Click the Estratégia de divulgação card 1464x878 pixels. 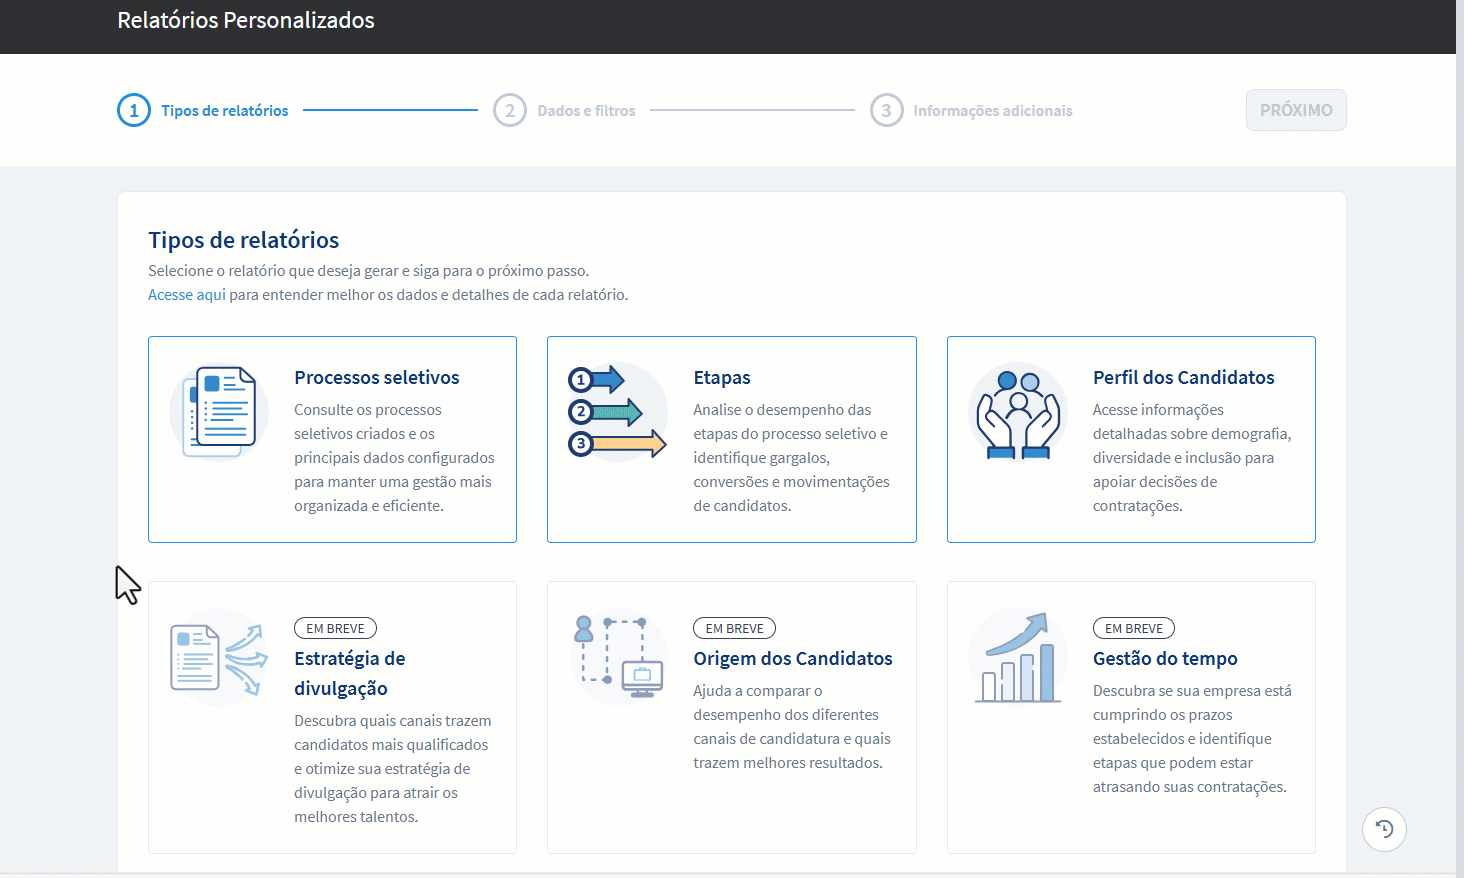coord(332,717)
